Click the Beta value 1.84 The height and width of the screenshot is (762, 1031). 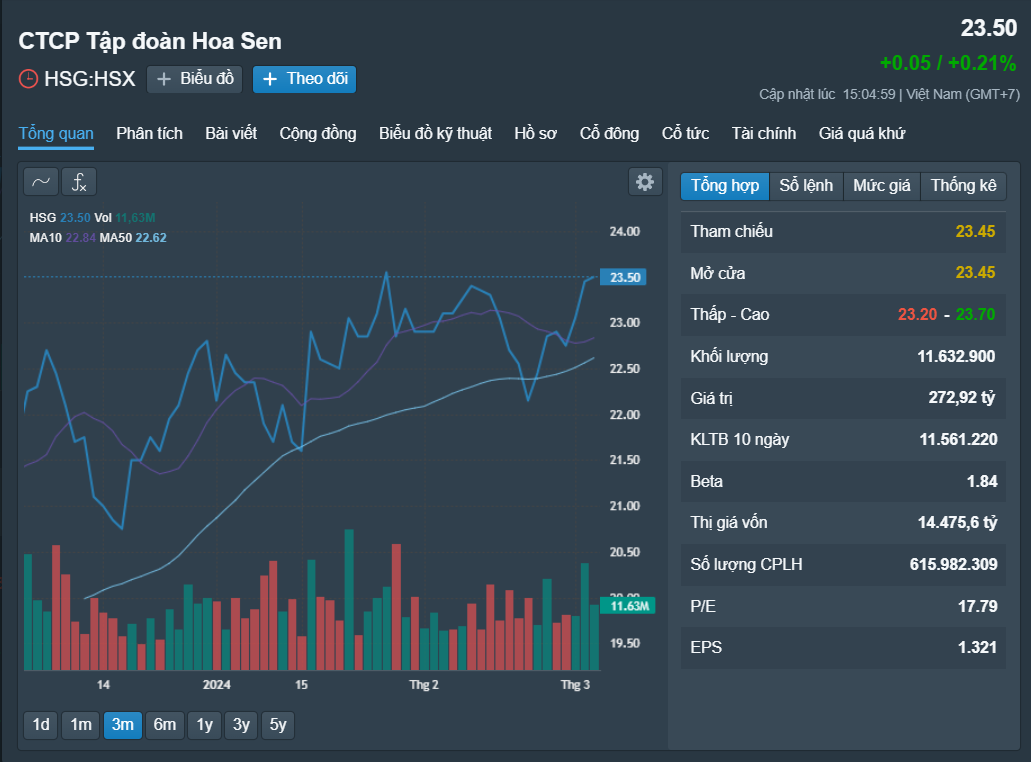coord(982,481)
